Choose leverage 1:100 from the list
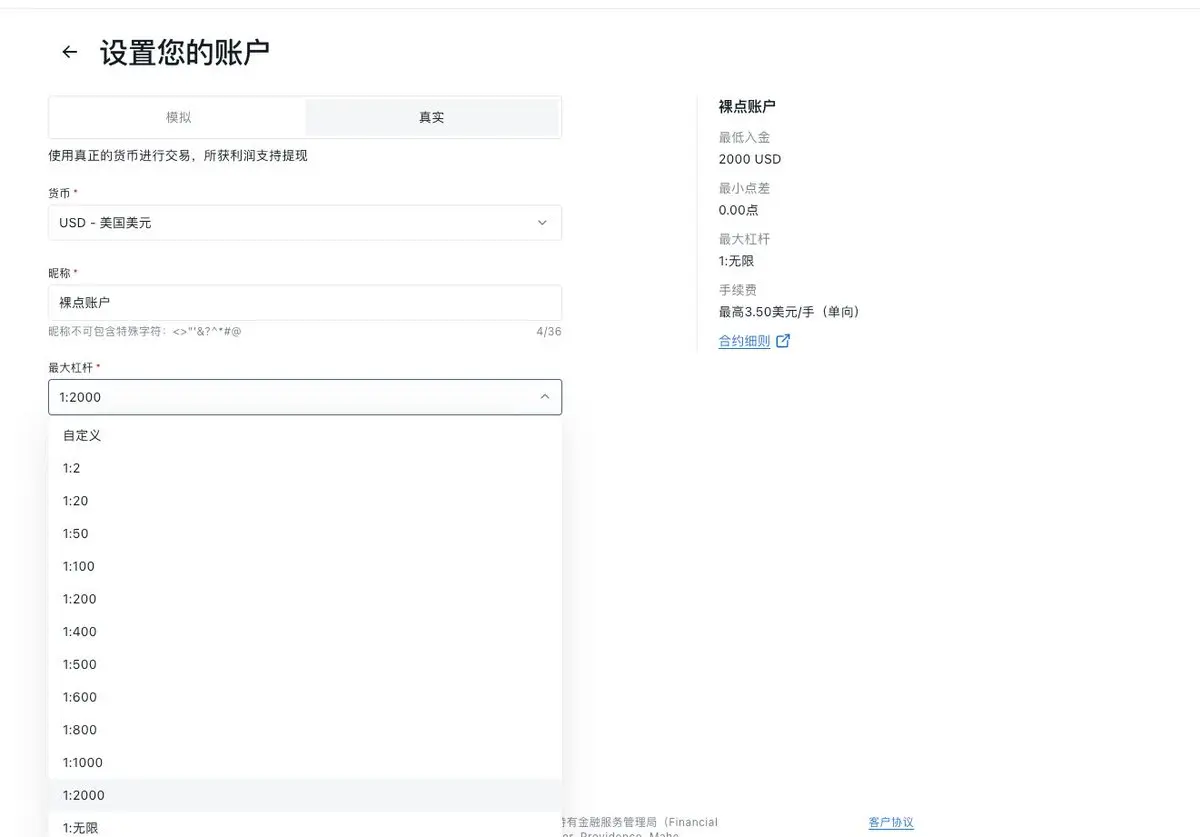 [80, 566]
